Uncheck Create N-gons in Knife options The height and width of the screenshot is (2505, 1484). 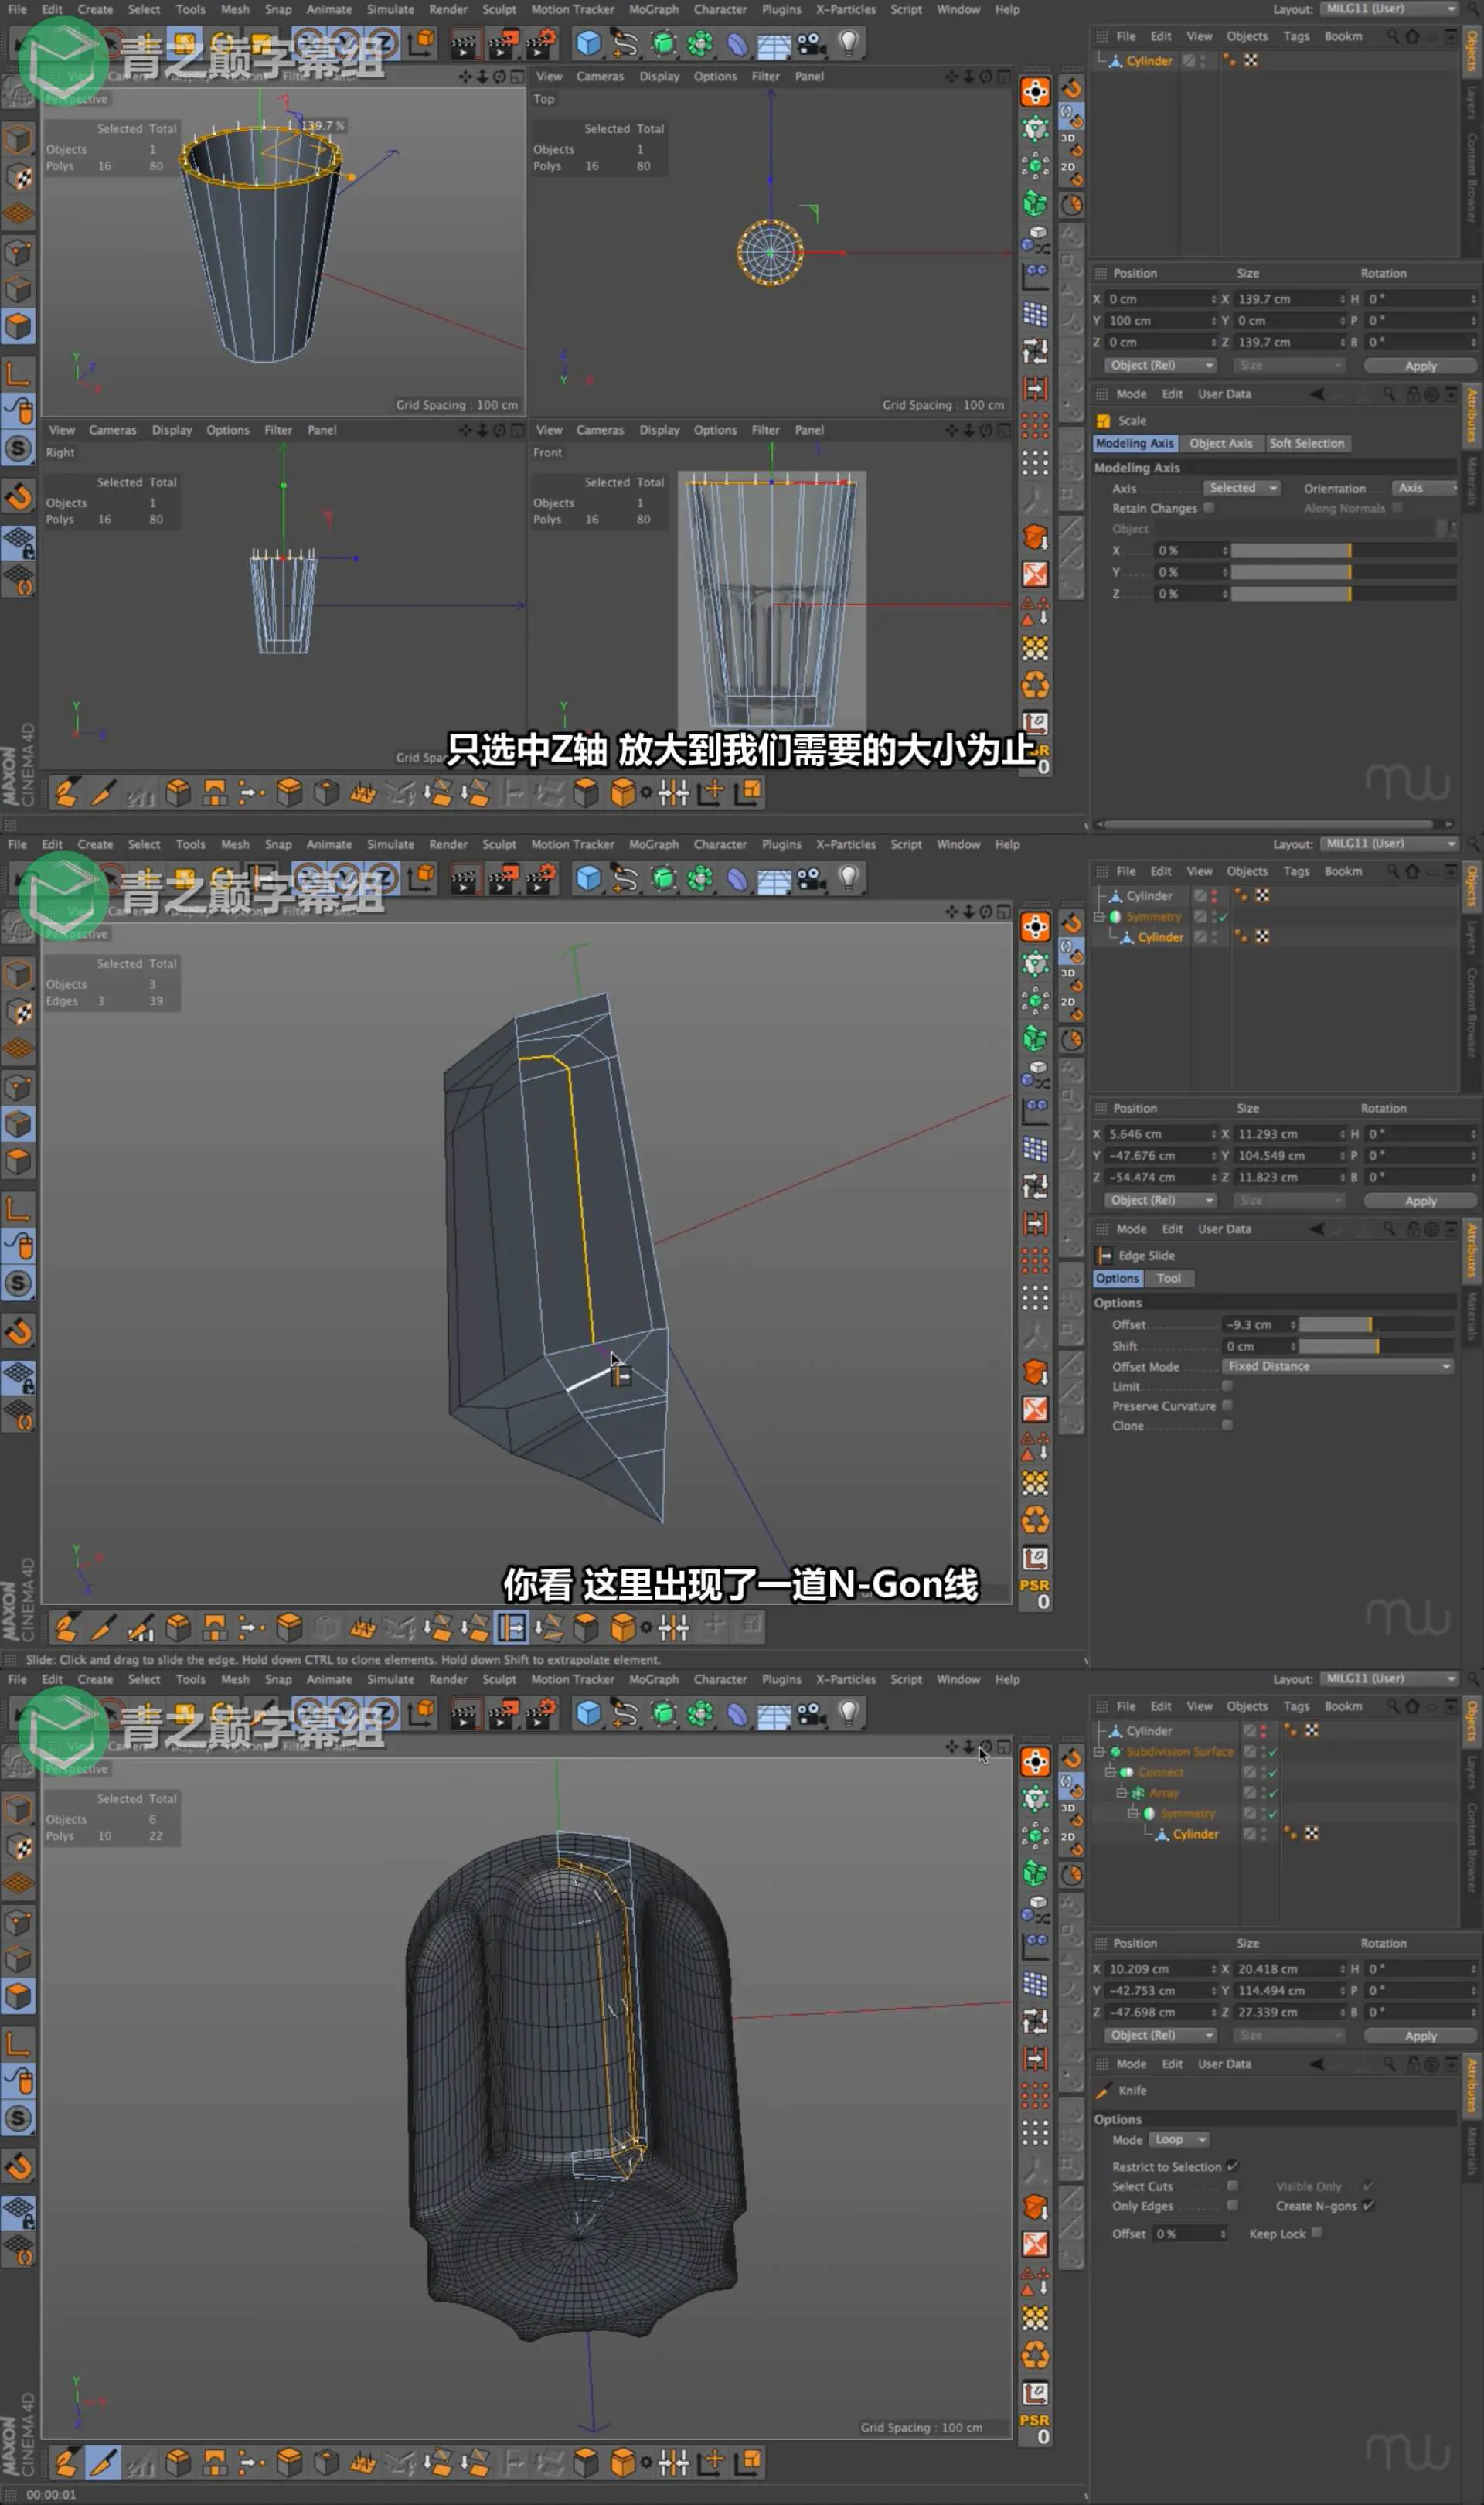1369,2206
